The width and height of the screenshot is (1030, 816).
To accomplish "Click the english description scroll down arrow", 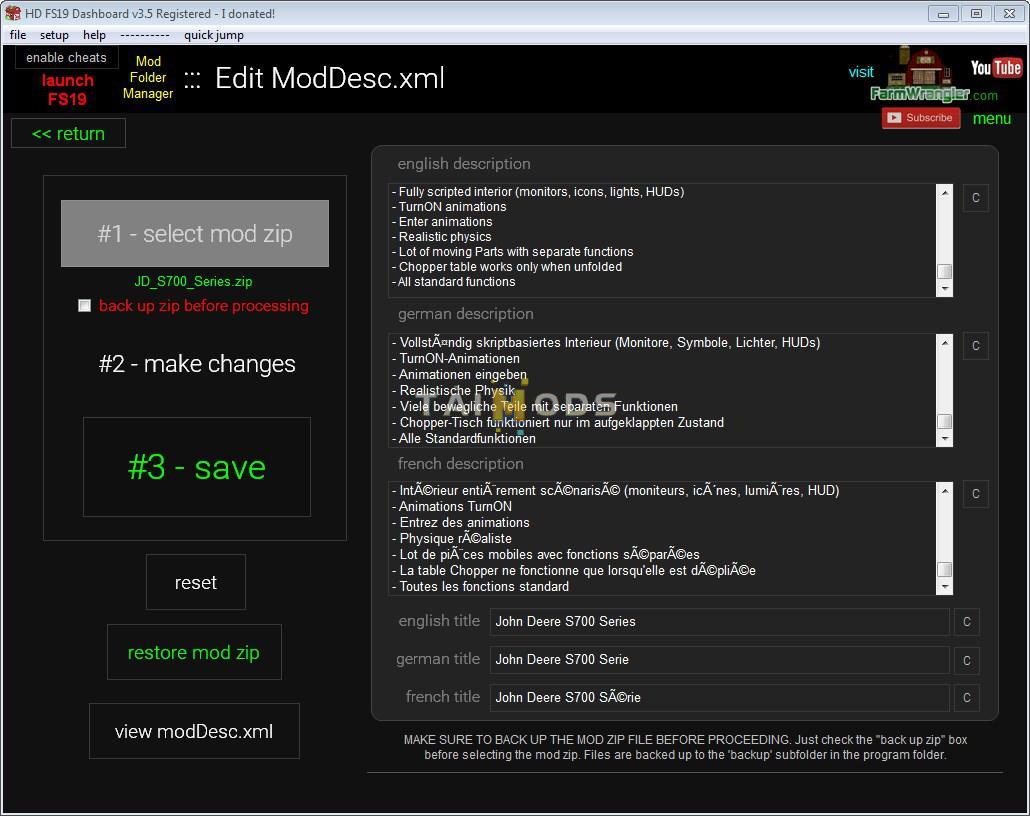I will (x=945, y=288).
